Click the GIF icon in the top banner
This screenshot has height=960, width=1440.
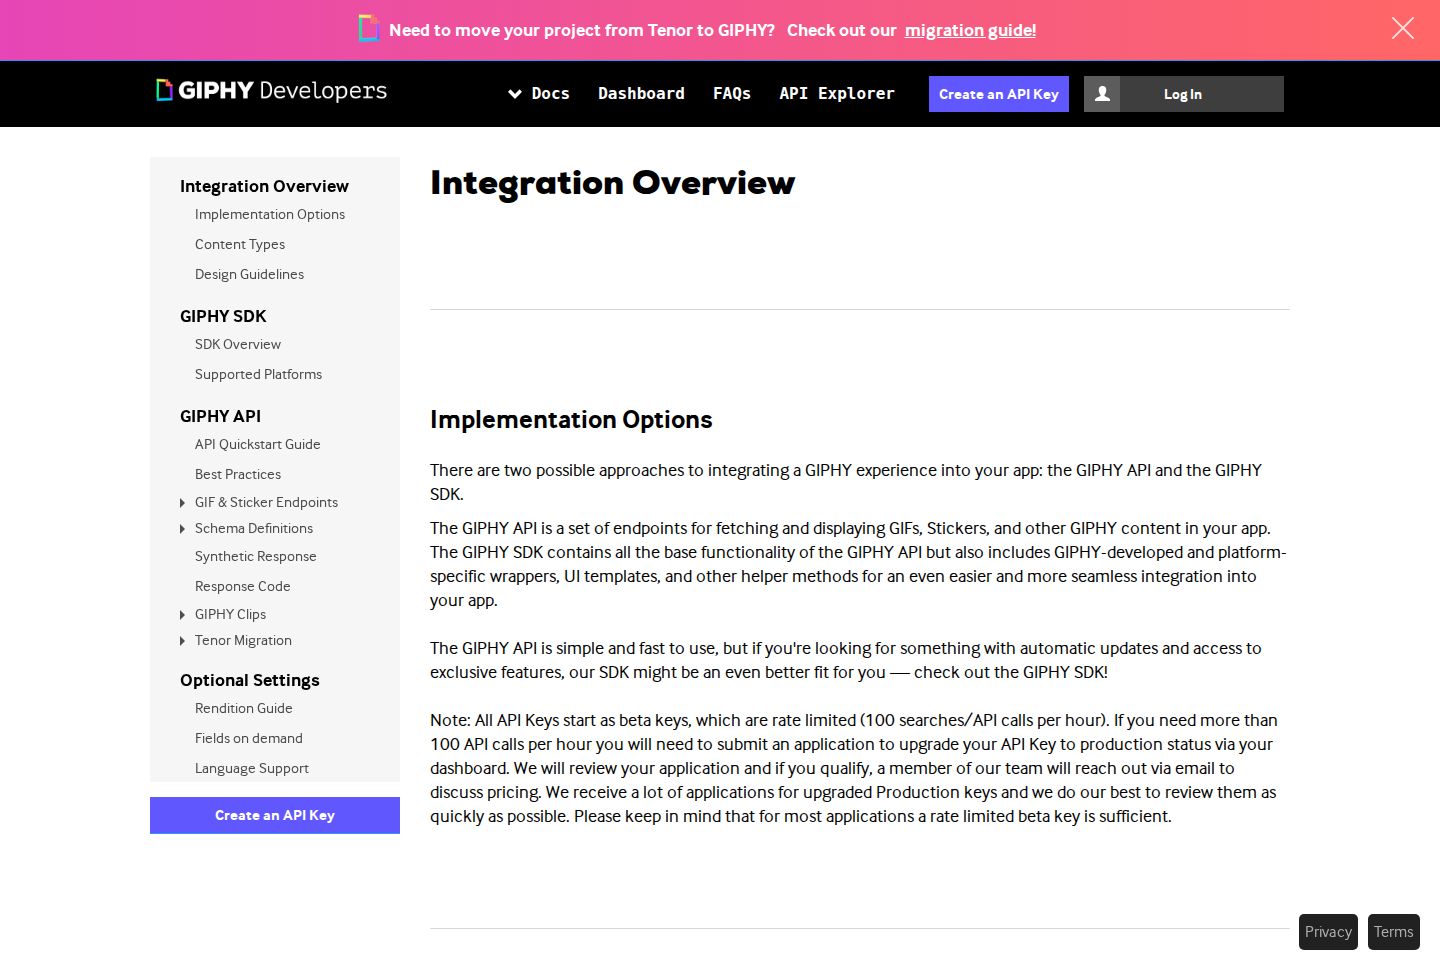click(x=368, y=29)
